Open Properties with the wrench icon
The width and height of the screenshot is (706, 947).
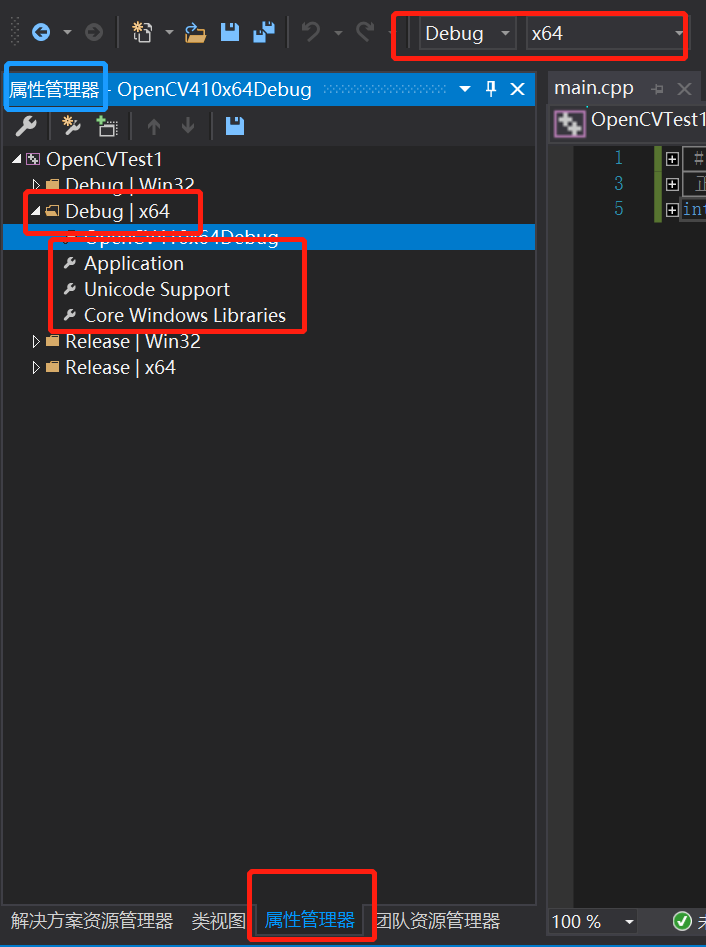point(26,126)
